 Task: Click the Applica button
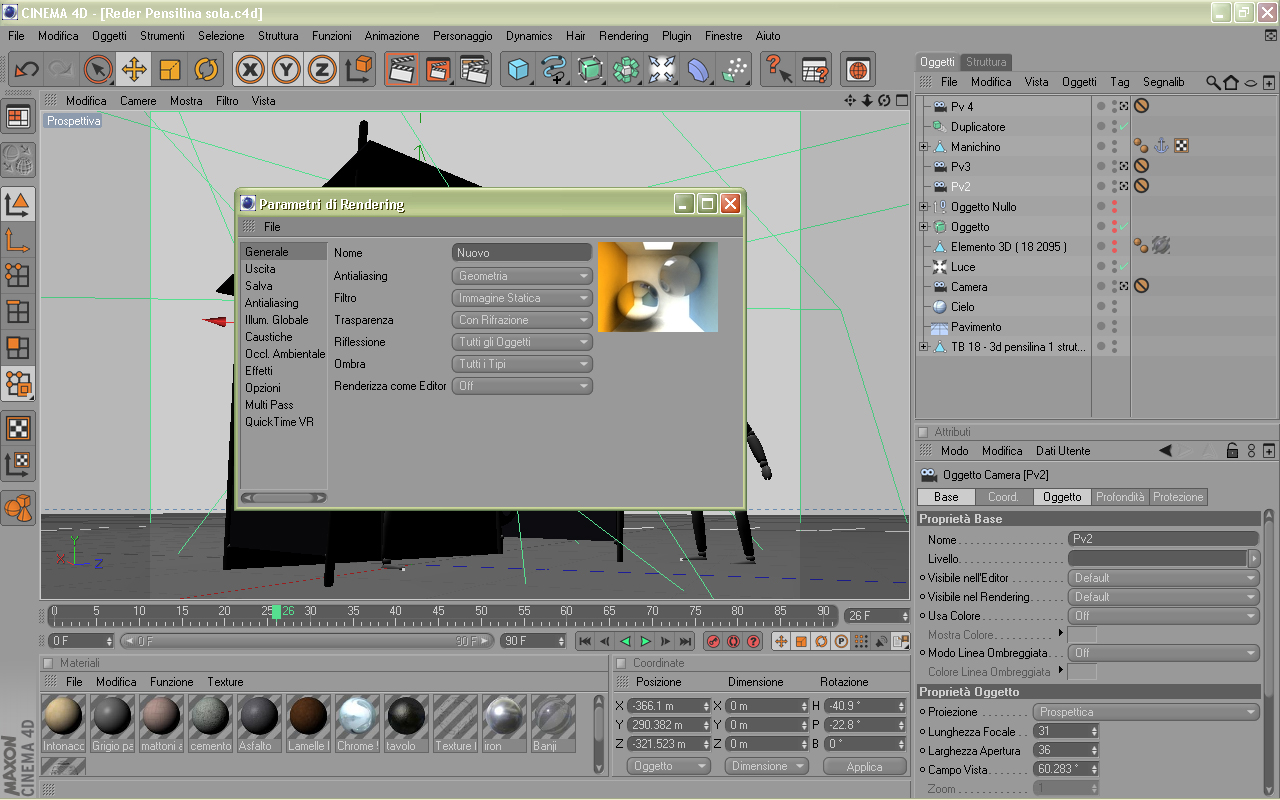(864, 767)
